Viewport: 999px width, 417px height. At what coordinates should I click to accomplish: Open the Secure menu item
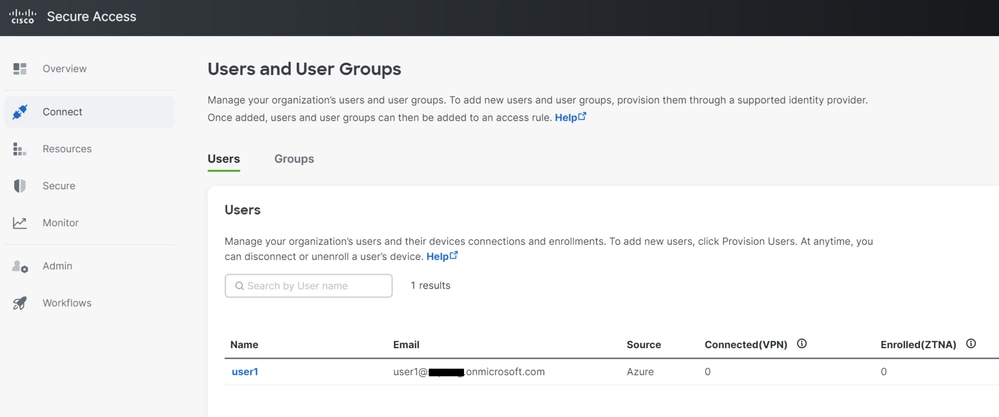tap(89, 186)
